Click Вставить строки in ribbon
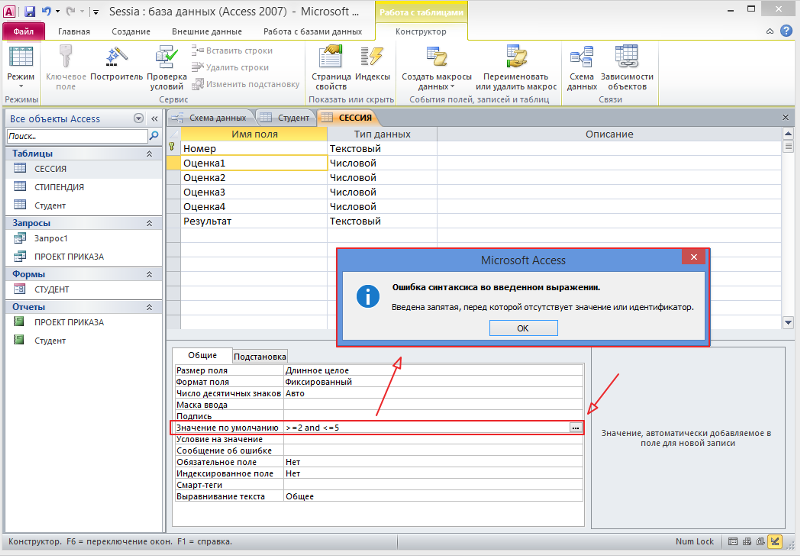Viewport: 800px width, 556px height. click(233, 50)
